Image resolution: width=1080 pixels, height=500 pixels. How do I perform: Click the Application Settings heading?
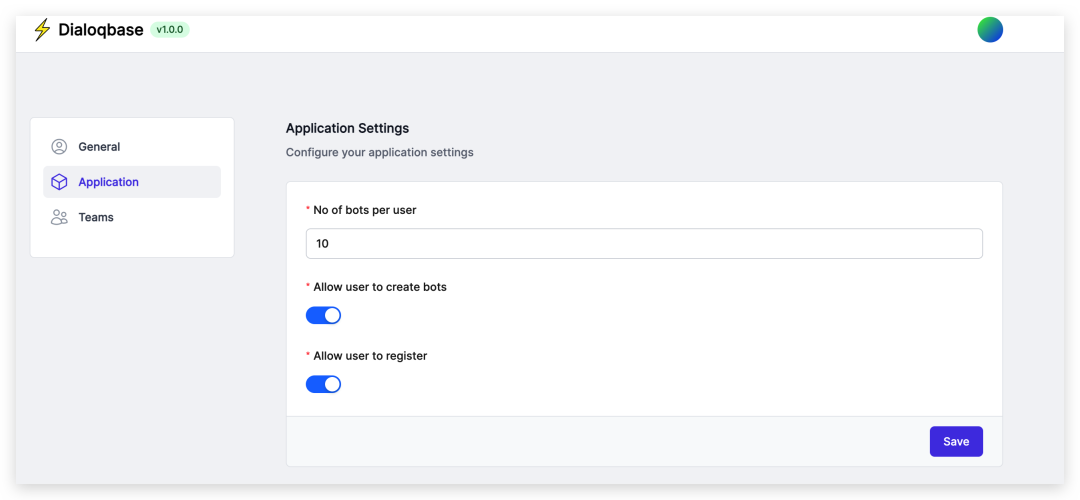(x=347, y=128)
